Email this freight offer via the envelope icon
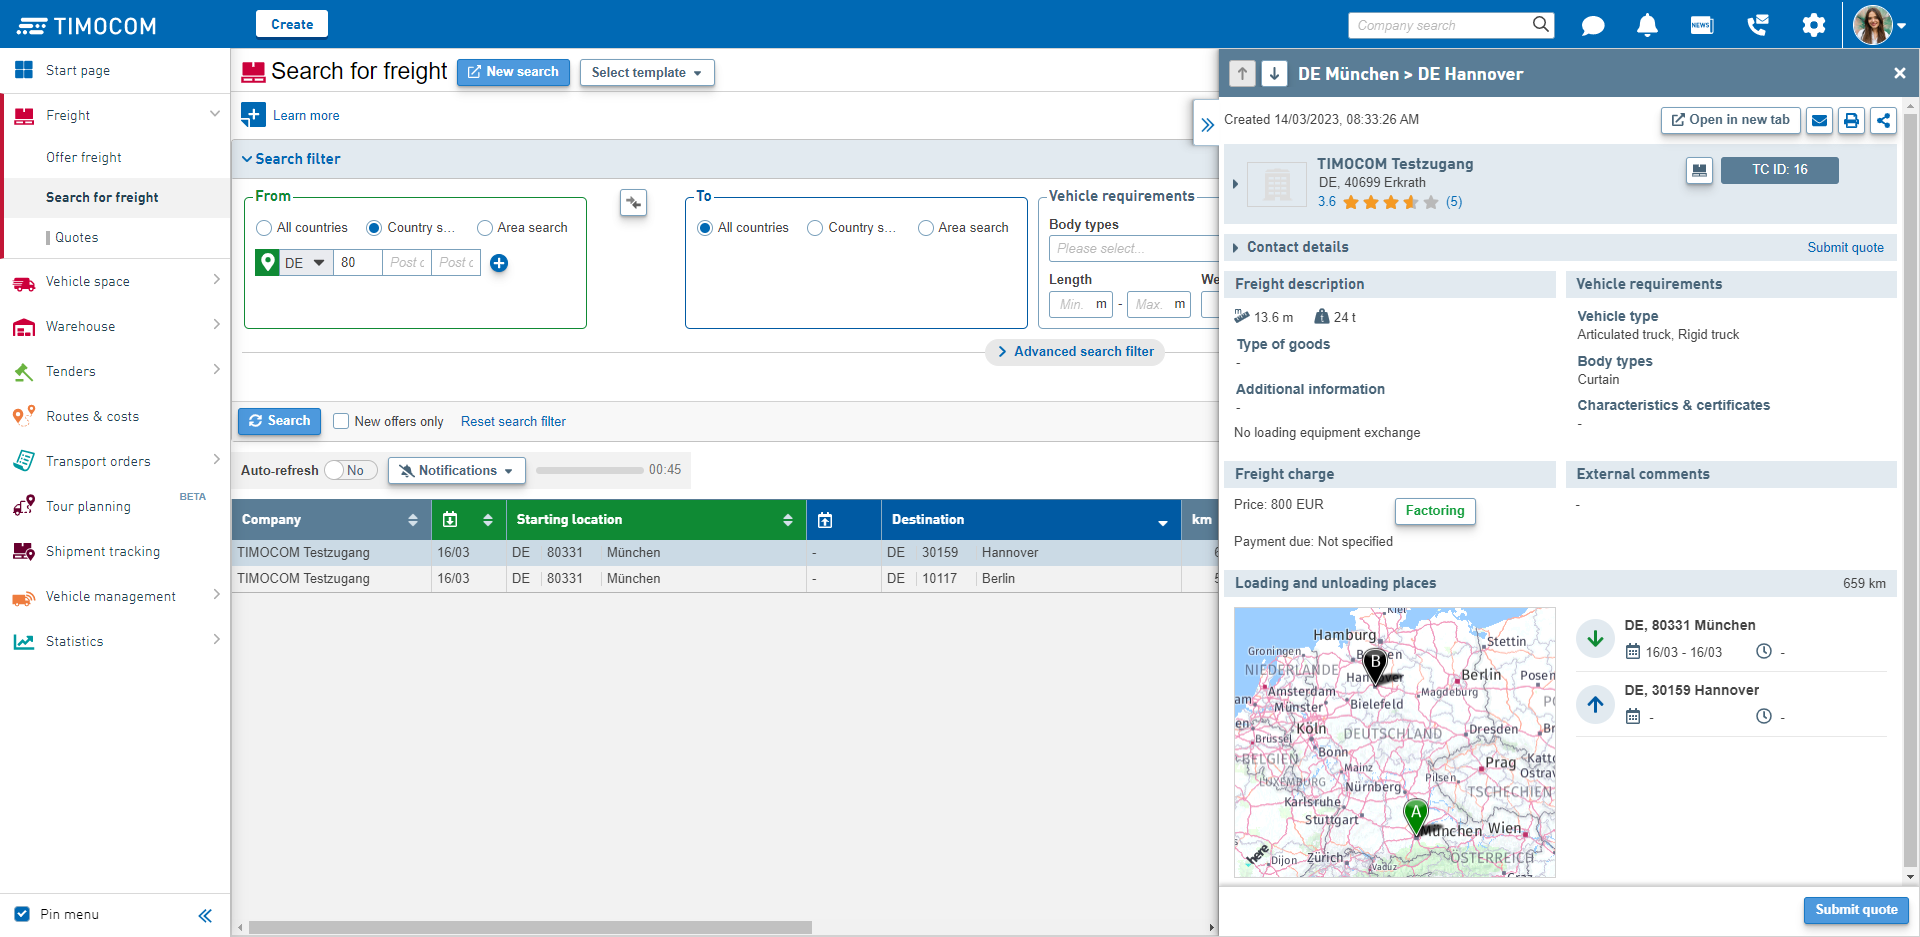Screen dimensions: 1920x937 pyautogui.click(x=1819, y=120)
